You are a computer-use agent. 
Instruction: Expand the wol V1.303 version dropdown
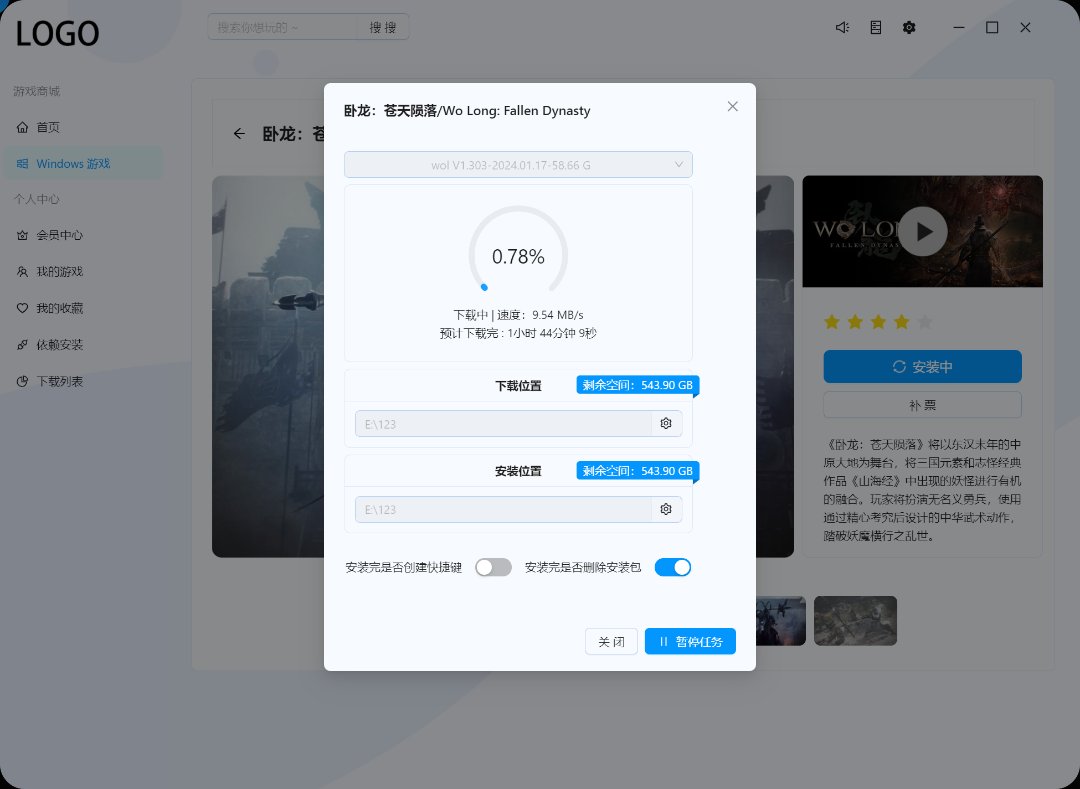point(518,165)
